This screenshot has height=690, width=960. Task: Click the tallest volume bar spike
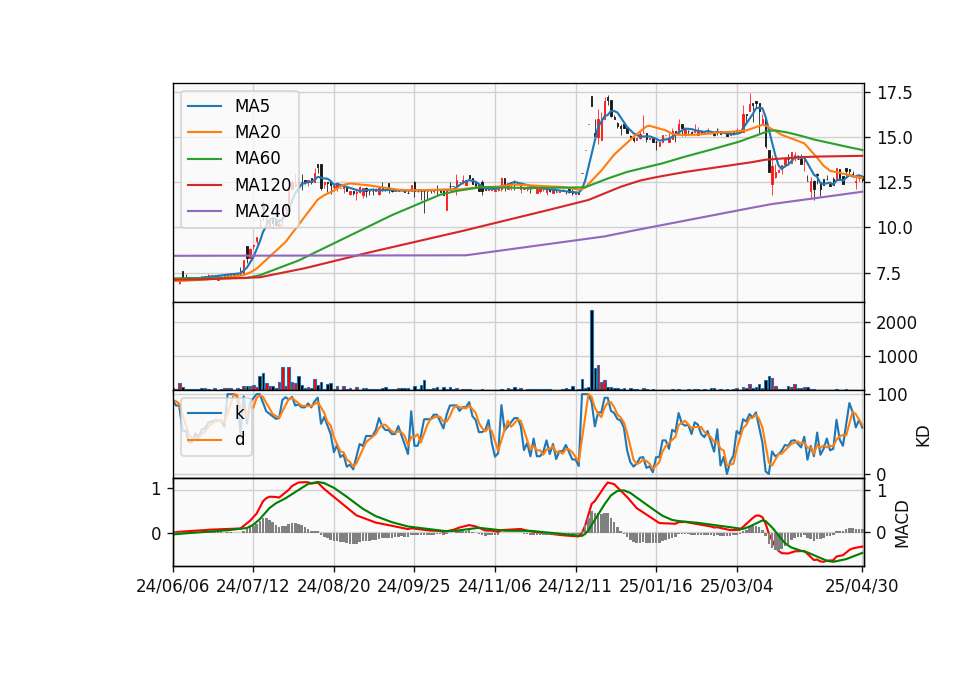592,350
